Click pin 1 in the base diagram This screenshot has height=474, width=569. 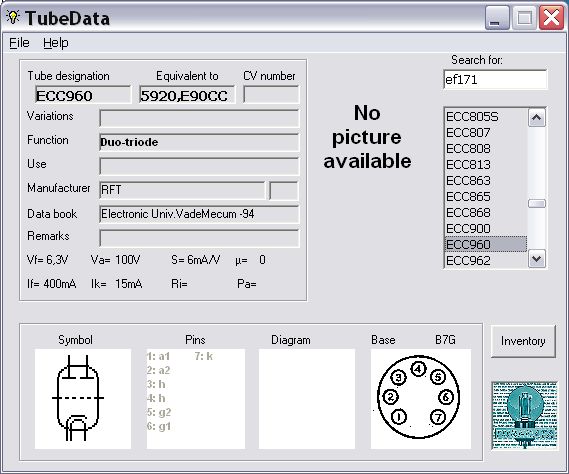[398, 416]
